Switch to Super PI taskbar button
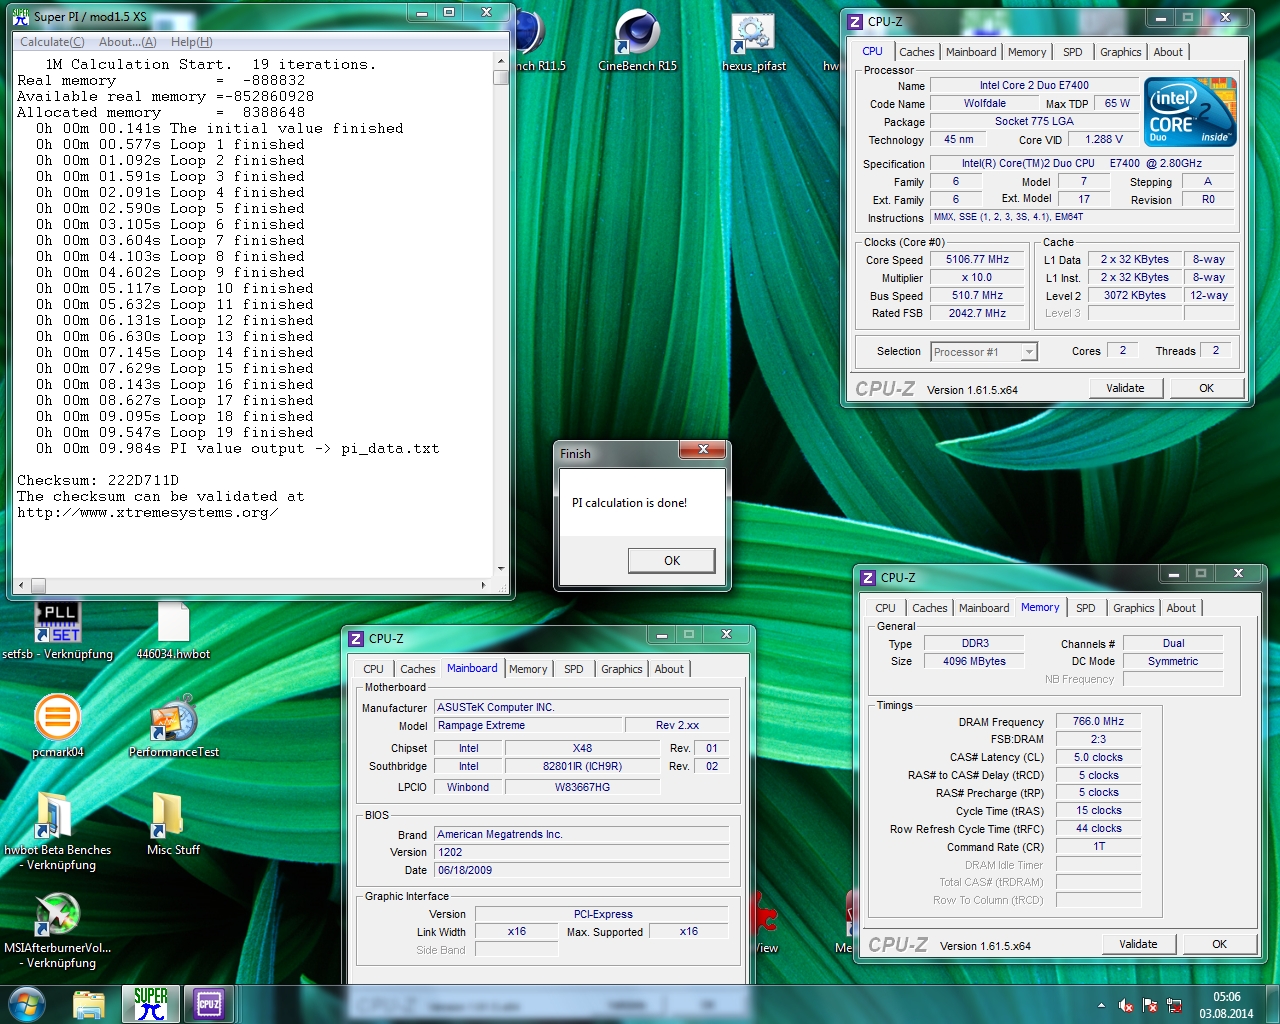Image resolution: width=1280 pixels, height=1024 pixels. (x=151, y=1004)
